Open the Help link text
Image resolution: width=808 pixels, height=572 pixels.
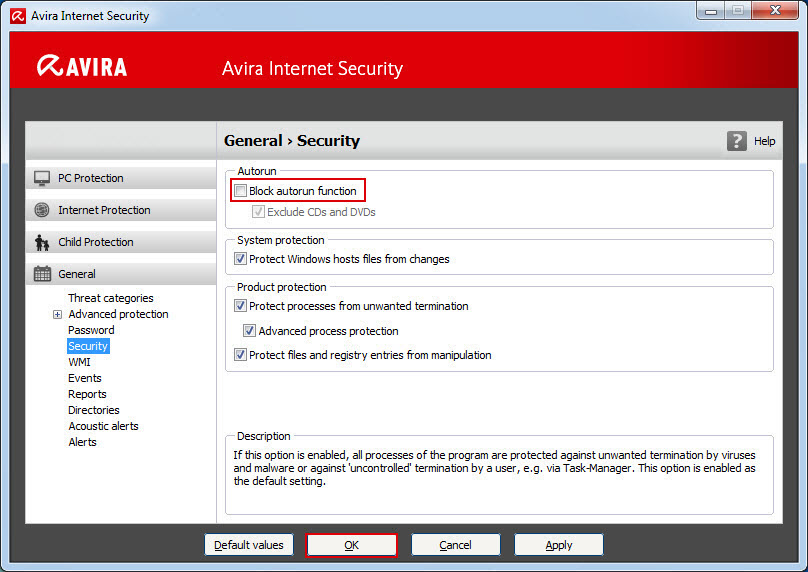click(764, 141)
